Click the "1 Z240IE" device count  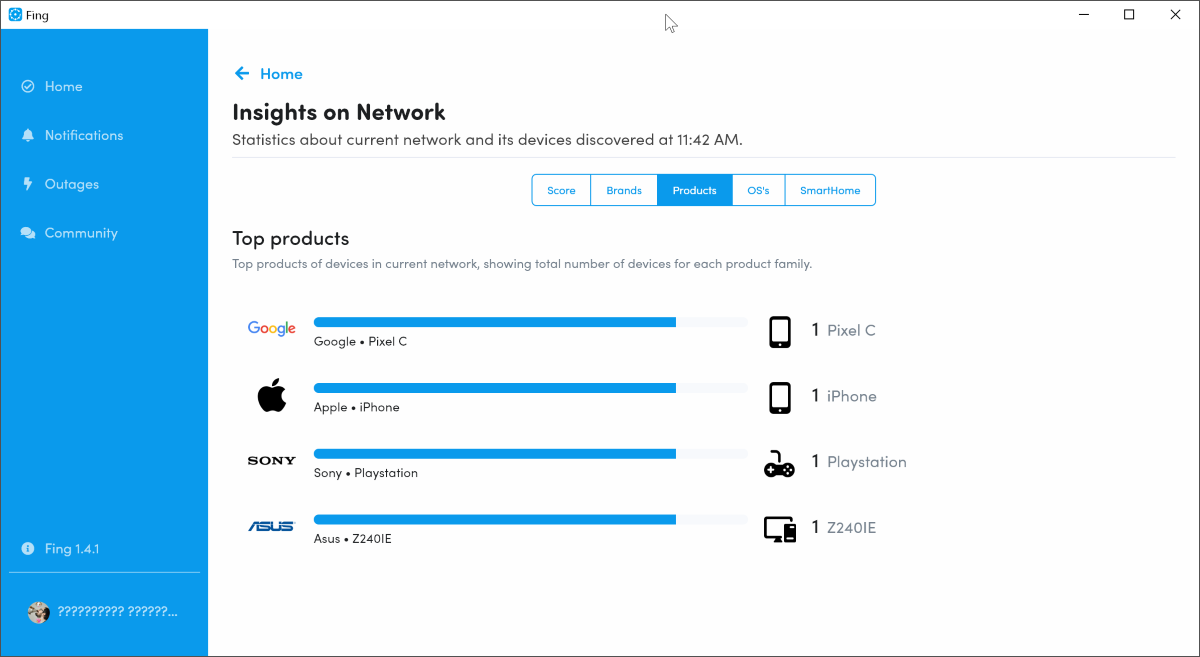click(x=844, y=528)
